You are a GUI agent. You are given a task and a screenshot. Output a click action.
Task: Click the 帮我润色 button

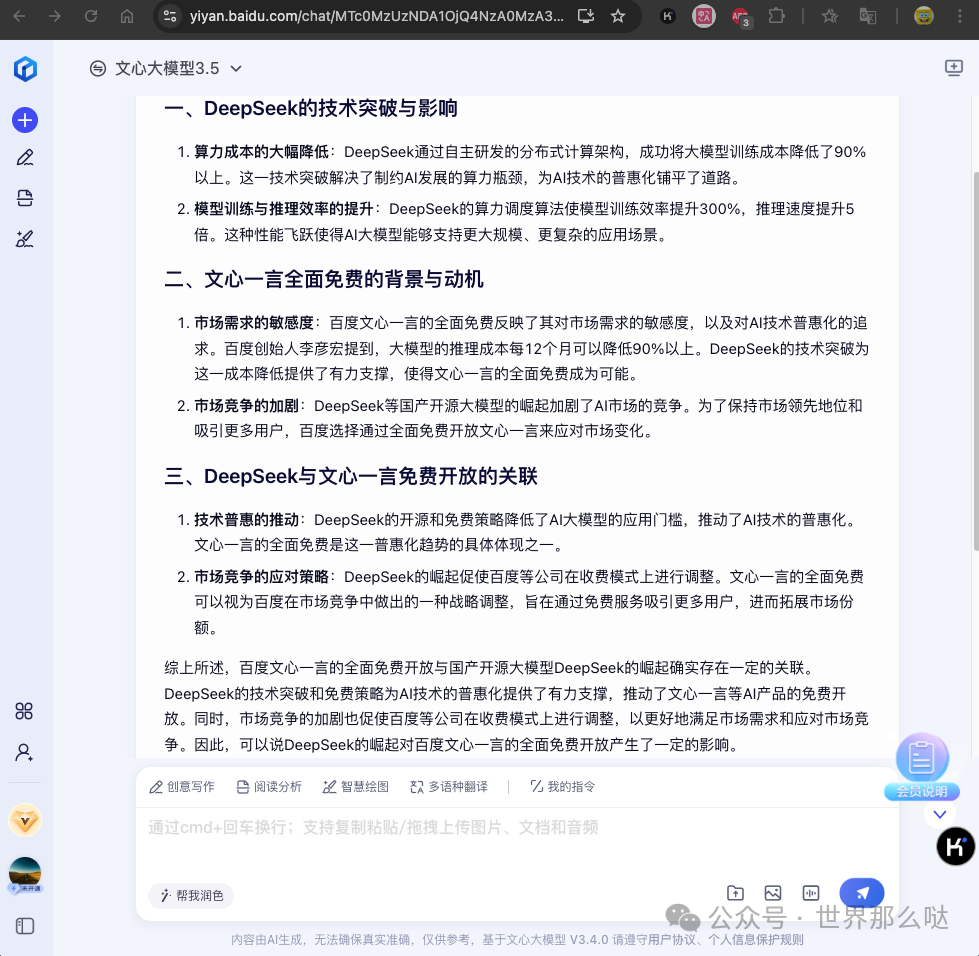(191, 895)
